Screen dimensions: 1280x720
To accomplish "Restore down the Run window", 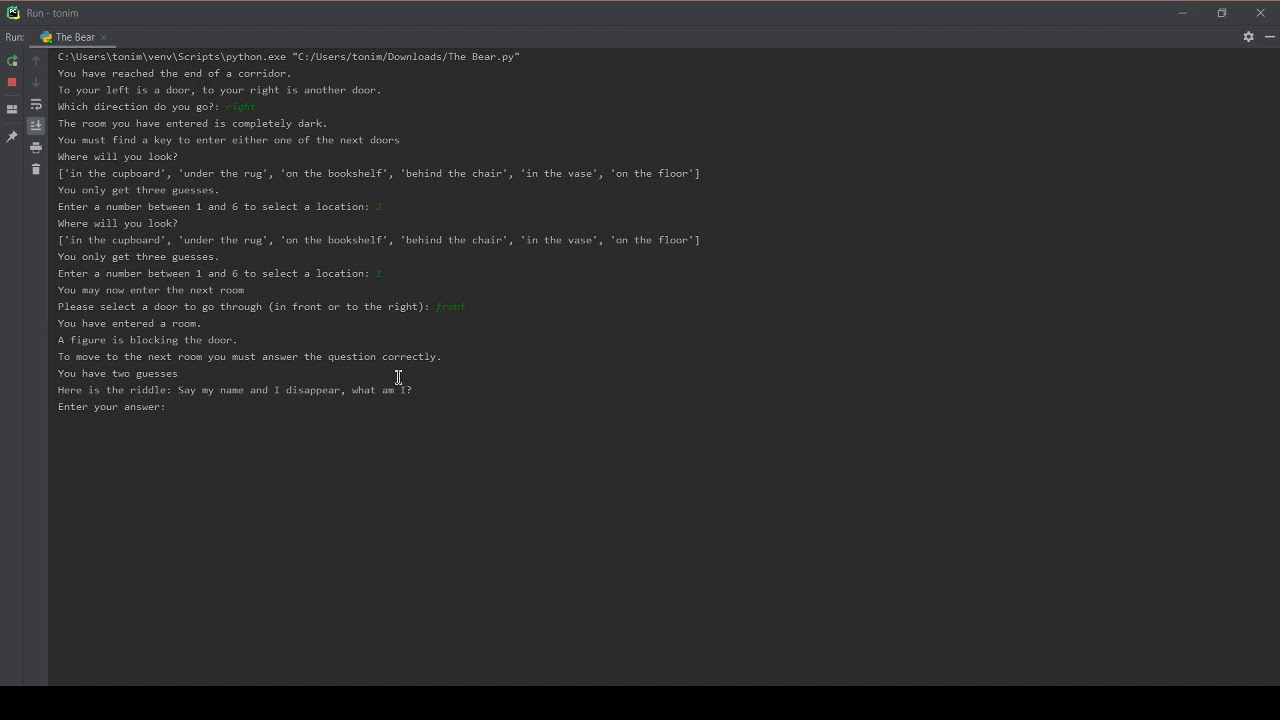I will (x=1221, y=13).
